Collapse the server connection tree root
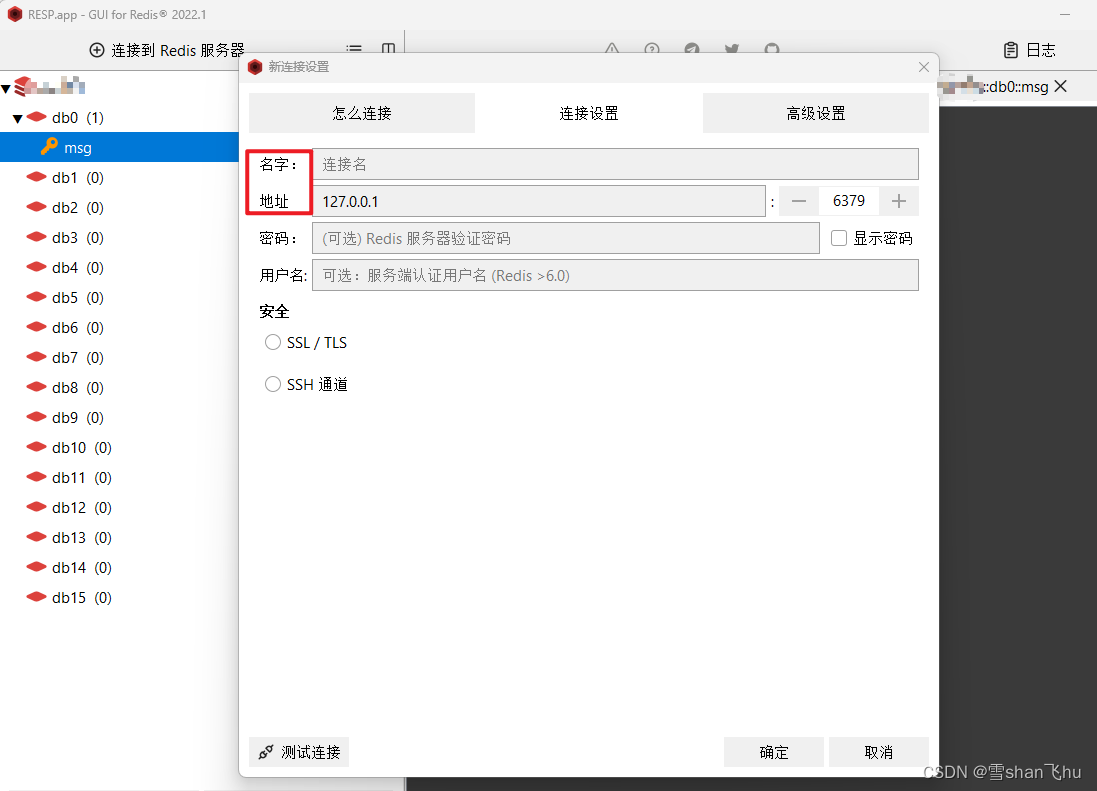 pos(7,87)
